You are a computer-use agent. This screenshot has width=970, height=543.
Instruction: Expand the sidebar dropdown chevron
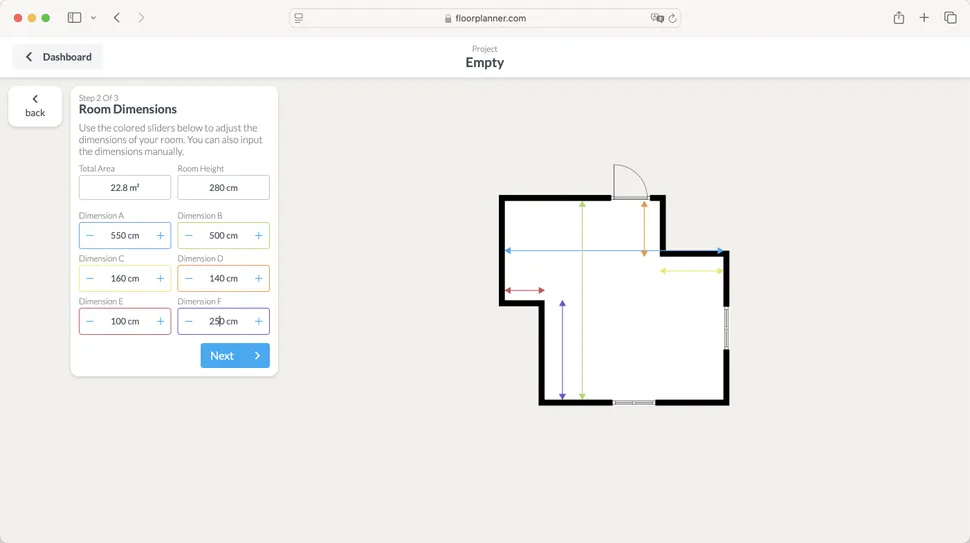coord(93,18)
